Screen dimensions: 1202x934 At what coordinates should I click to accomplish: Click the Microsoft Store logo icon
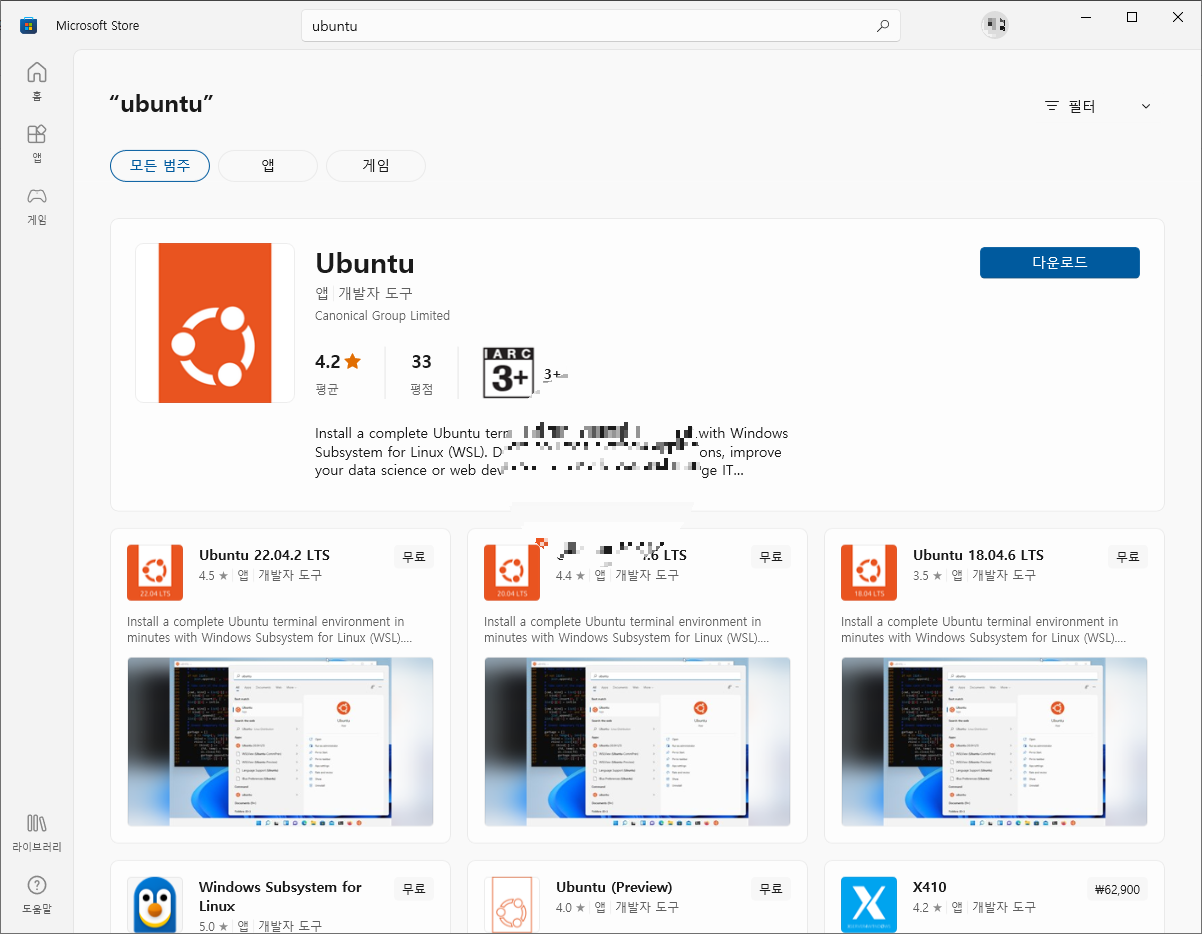(28, 25)
